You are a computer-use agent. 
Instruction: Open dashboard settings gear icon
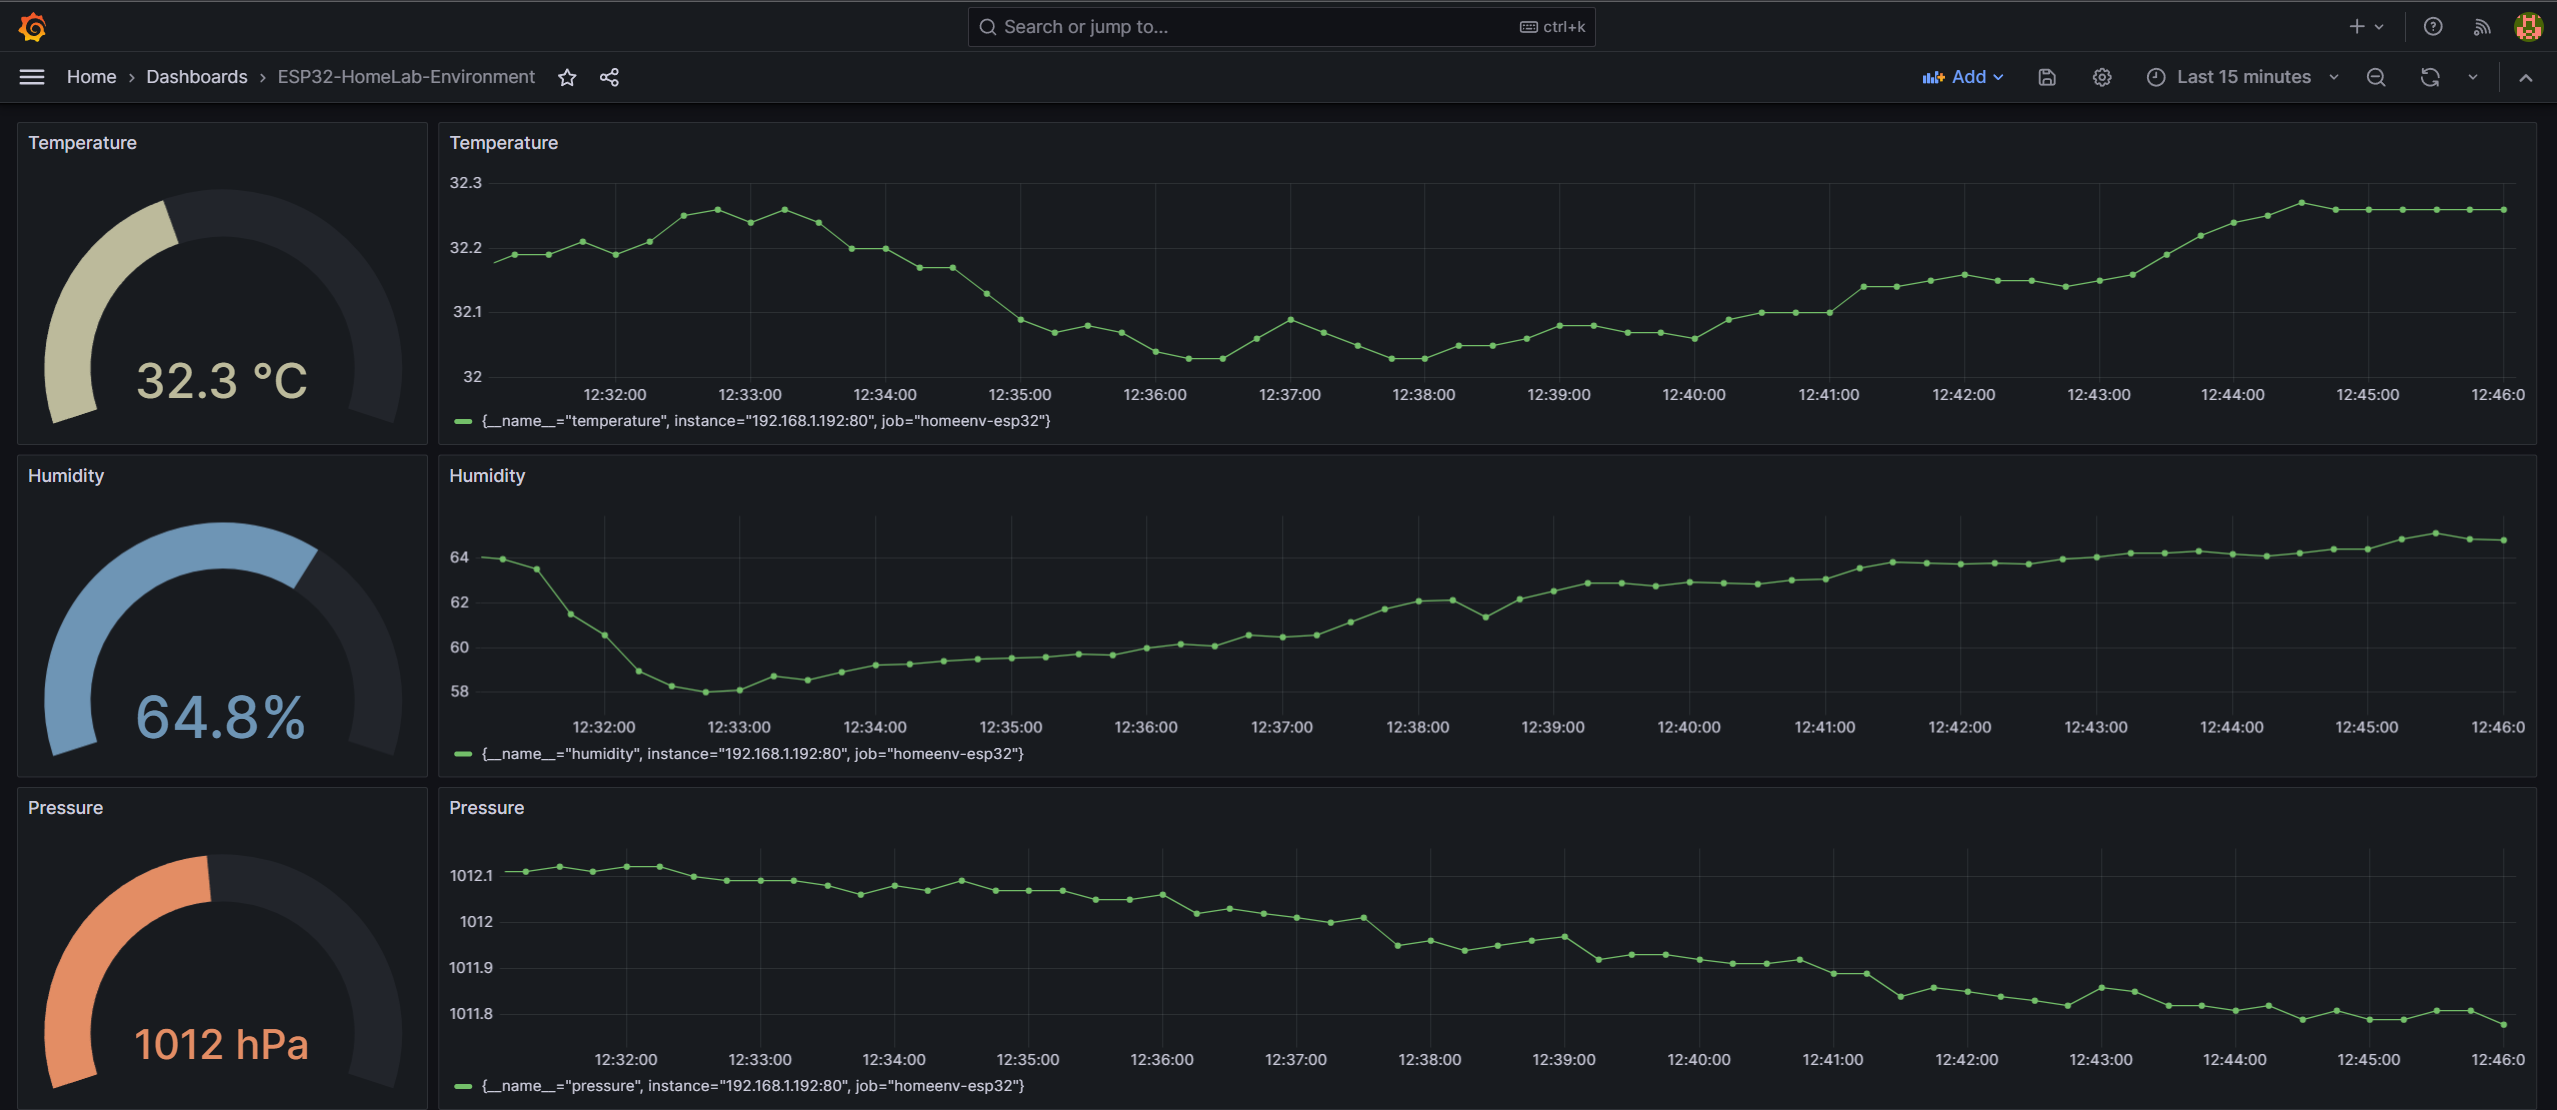(x=2102, y=77)
